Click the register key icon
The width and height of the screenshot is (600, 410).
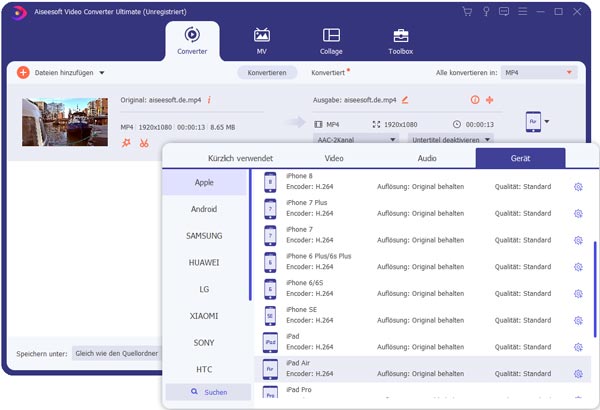[x=486, y=11]
